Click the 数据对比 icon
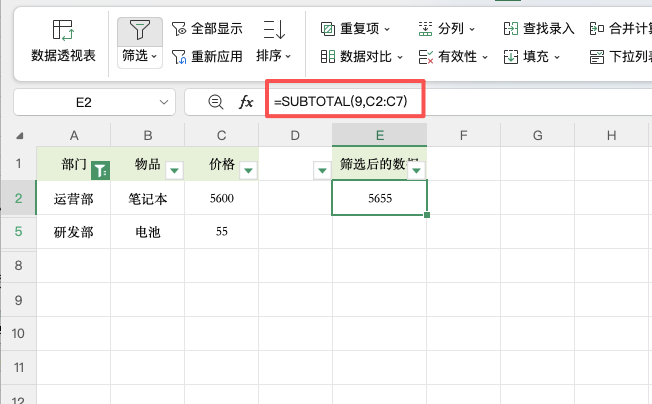The height and width of the screenshot is (404, 652). tap(328, 57)
